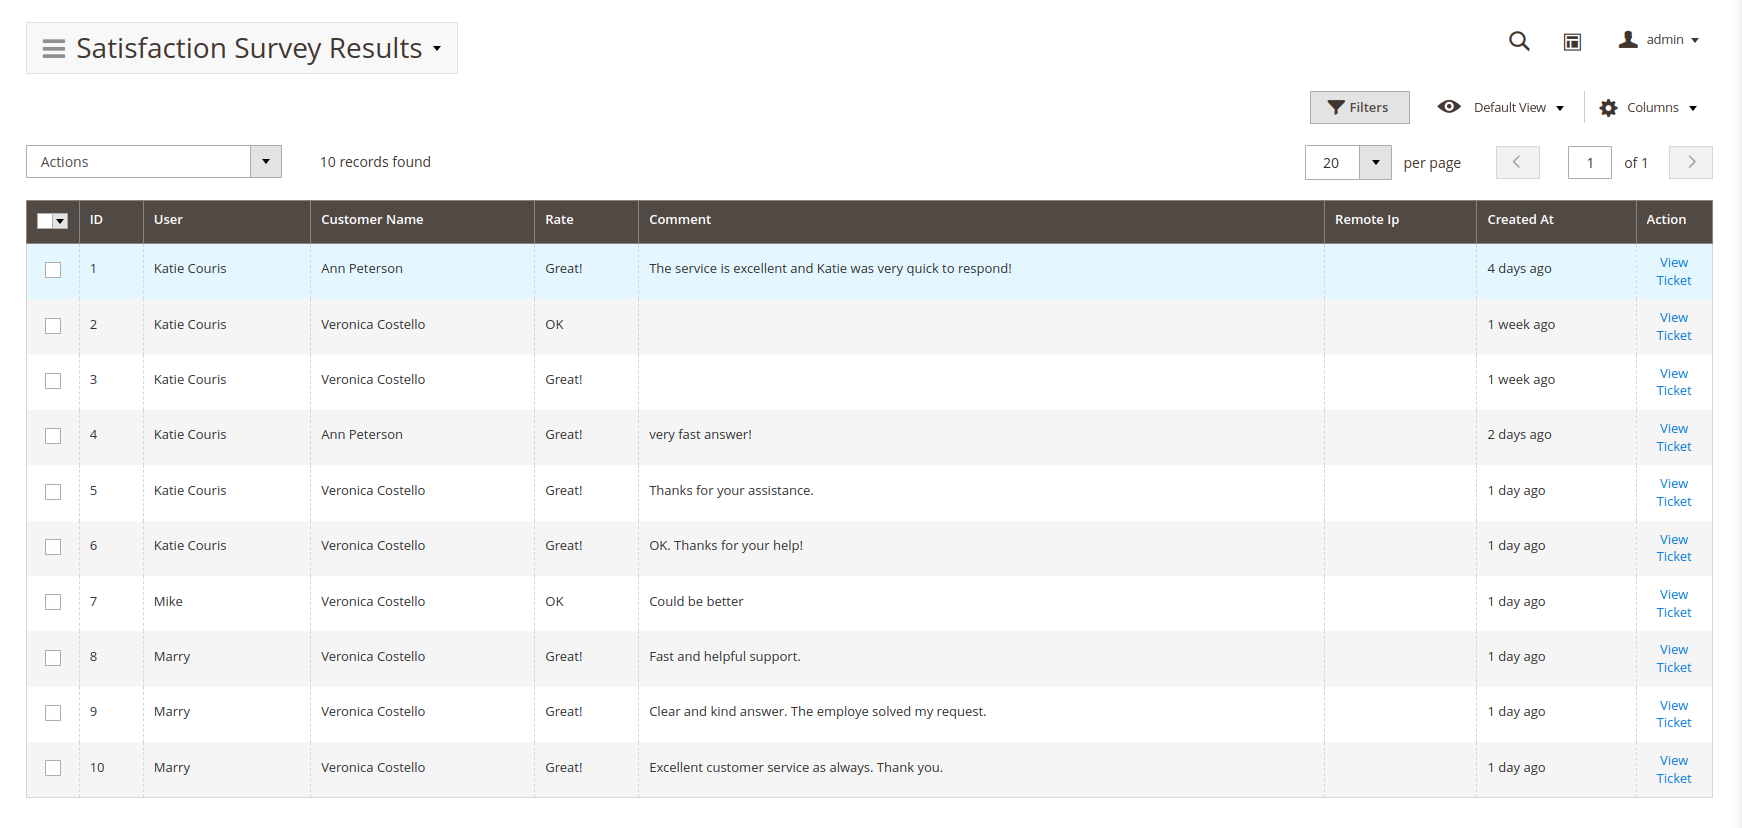Click the Filters button
The height and width of the screenshot is (828, 1742).
1359,107
